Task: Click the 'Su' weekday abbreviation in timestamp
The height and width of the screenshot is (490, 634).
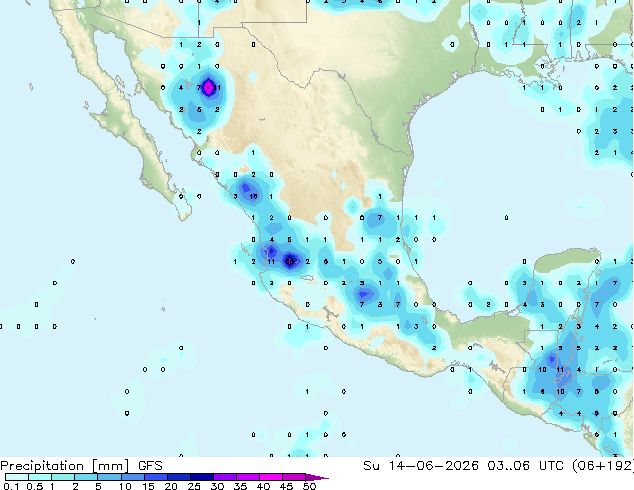Action: (x=372, y=466)
